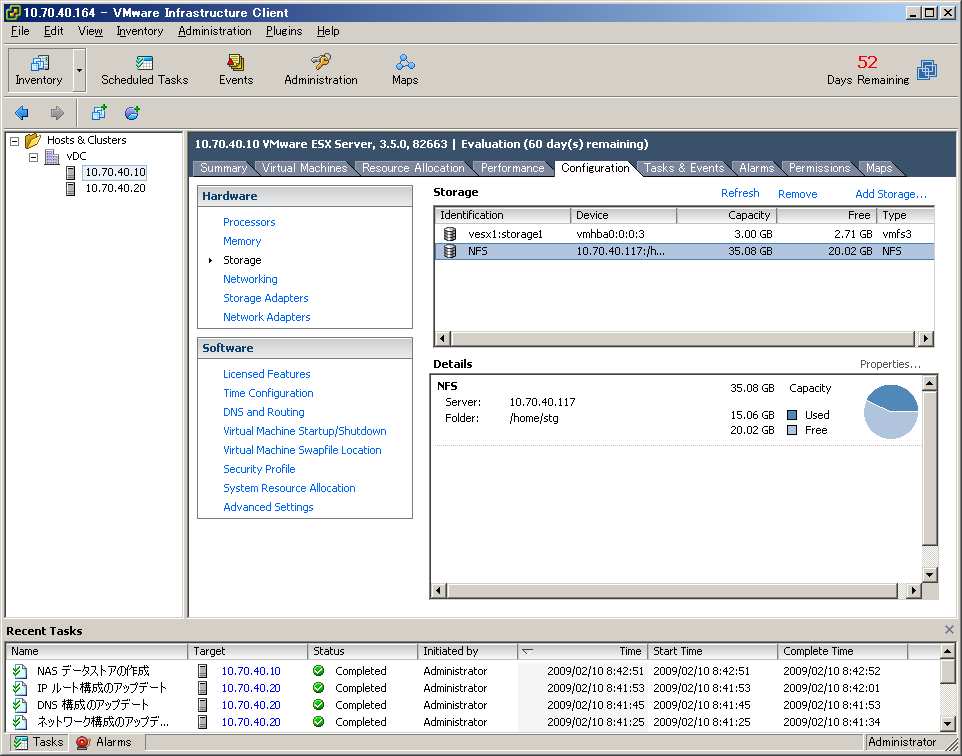The height and width of the screenshot is (756, 962).
Task: Open the DNS and Routing link
Action: tap(264, 412)
